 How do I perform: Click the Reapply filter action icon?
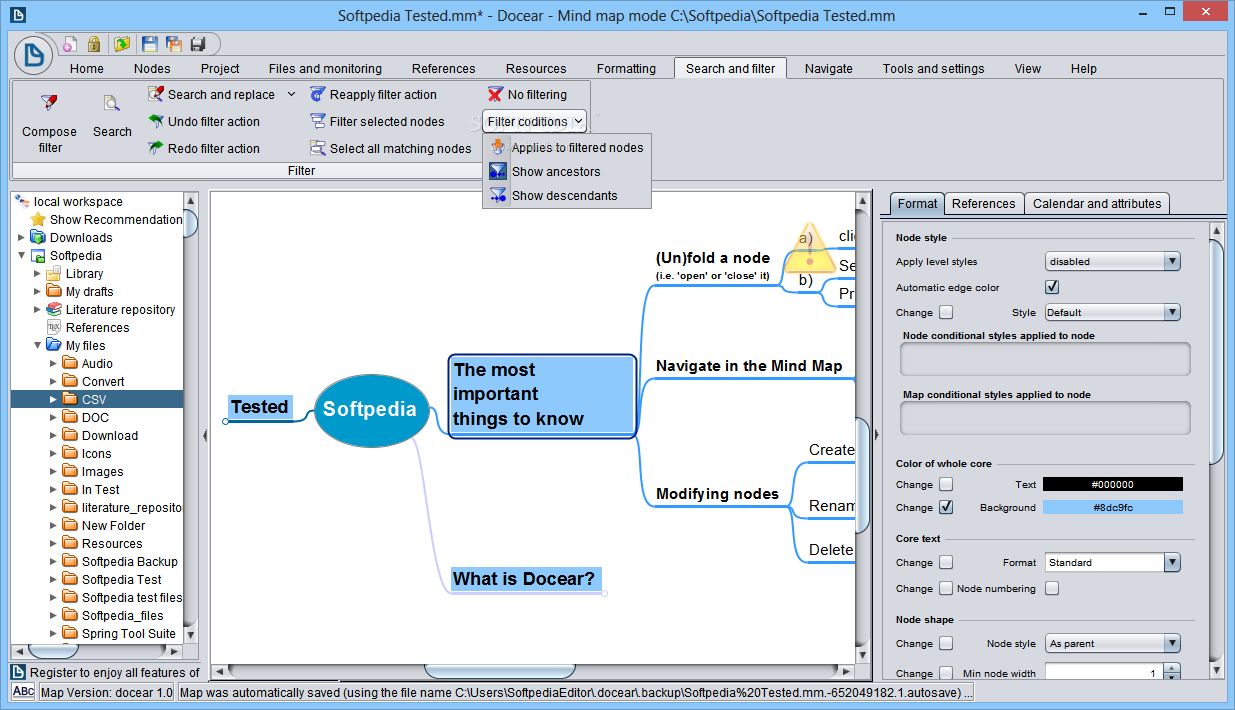(318, 94)
